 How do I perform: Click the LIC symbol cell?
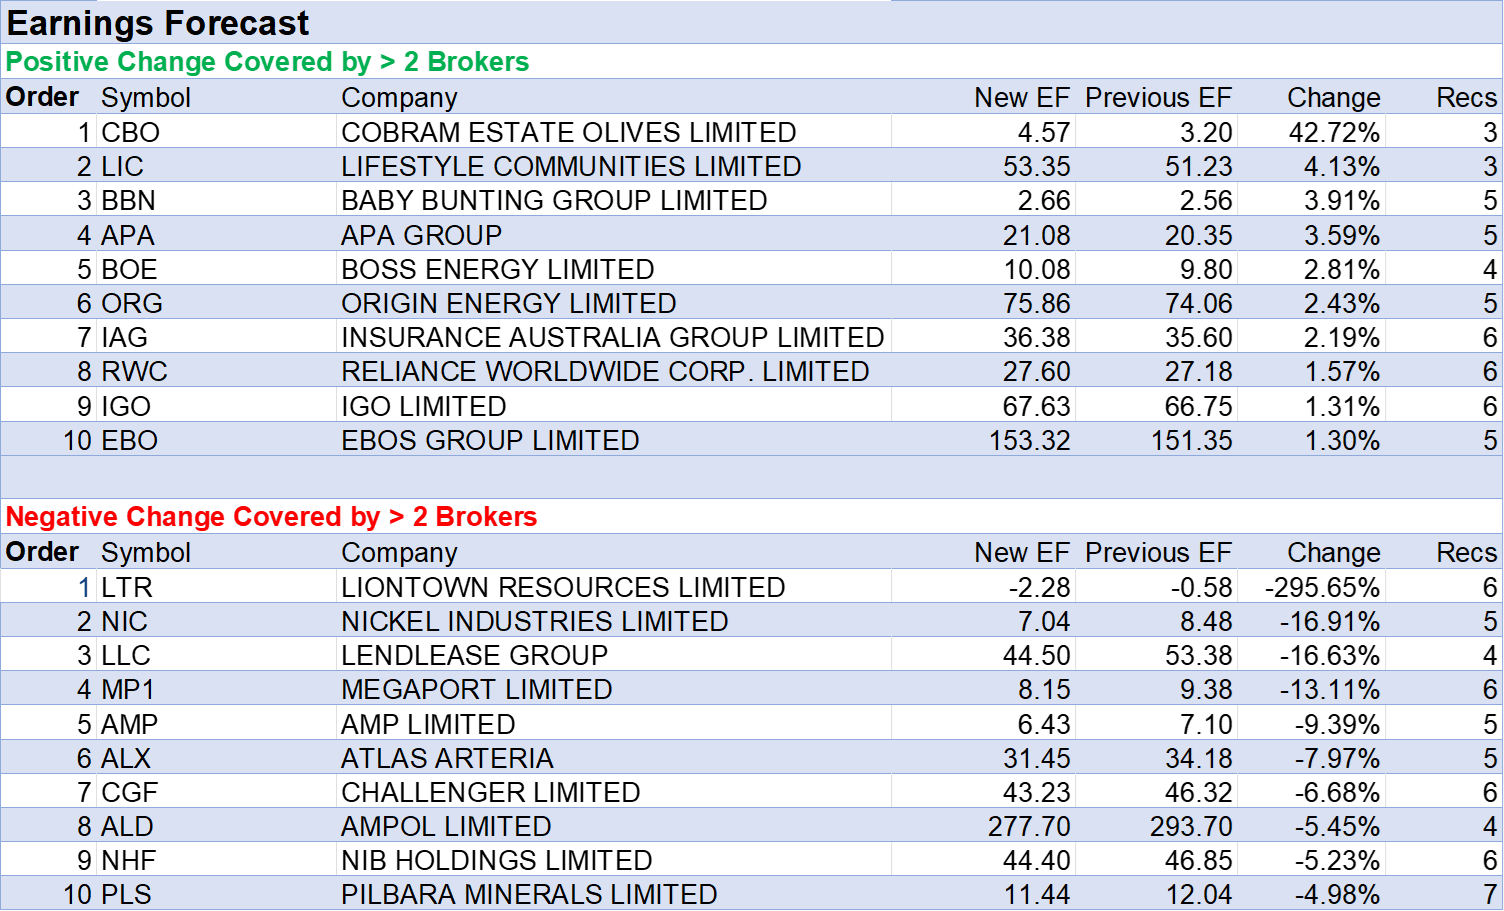123,167
